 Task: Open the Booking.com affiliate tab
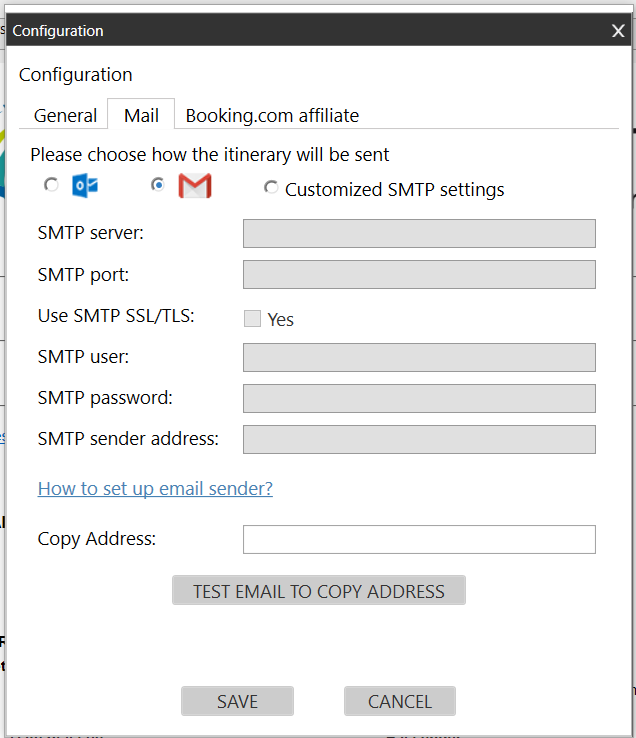tap(272, 115)
